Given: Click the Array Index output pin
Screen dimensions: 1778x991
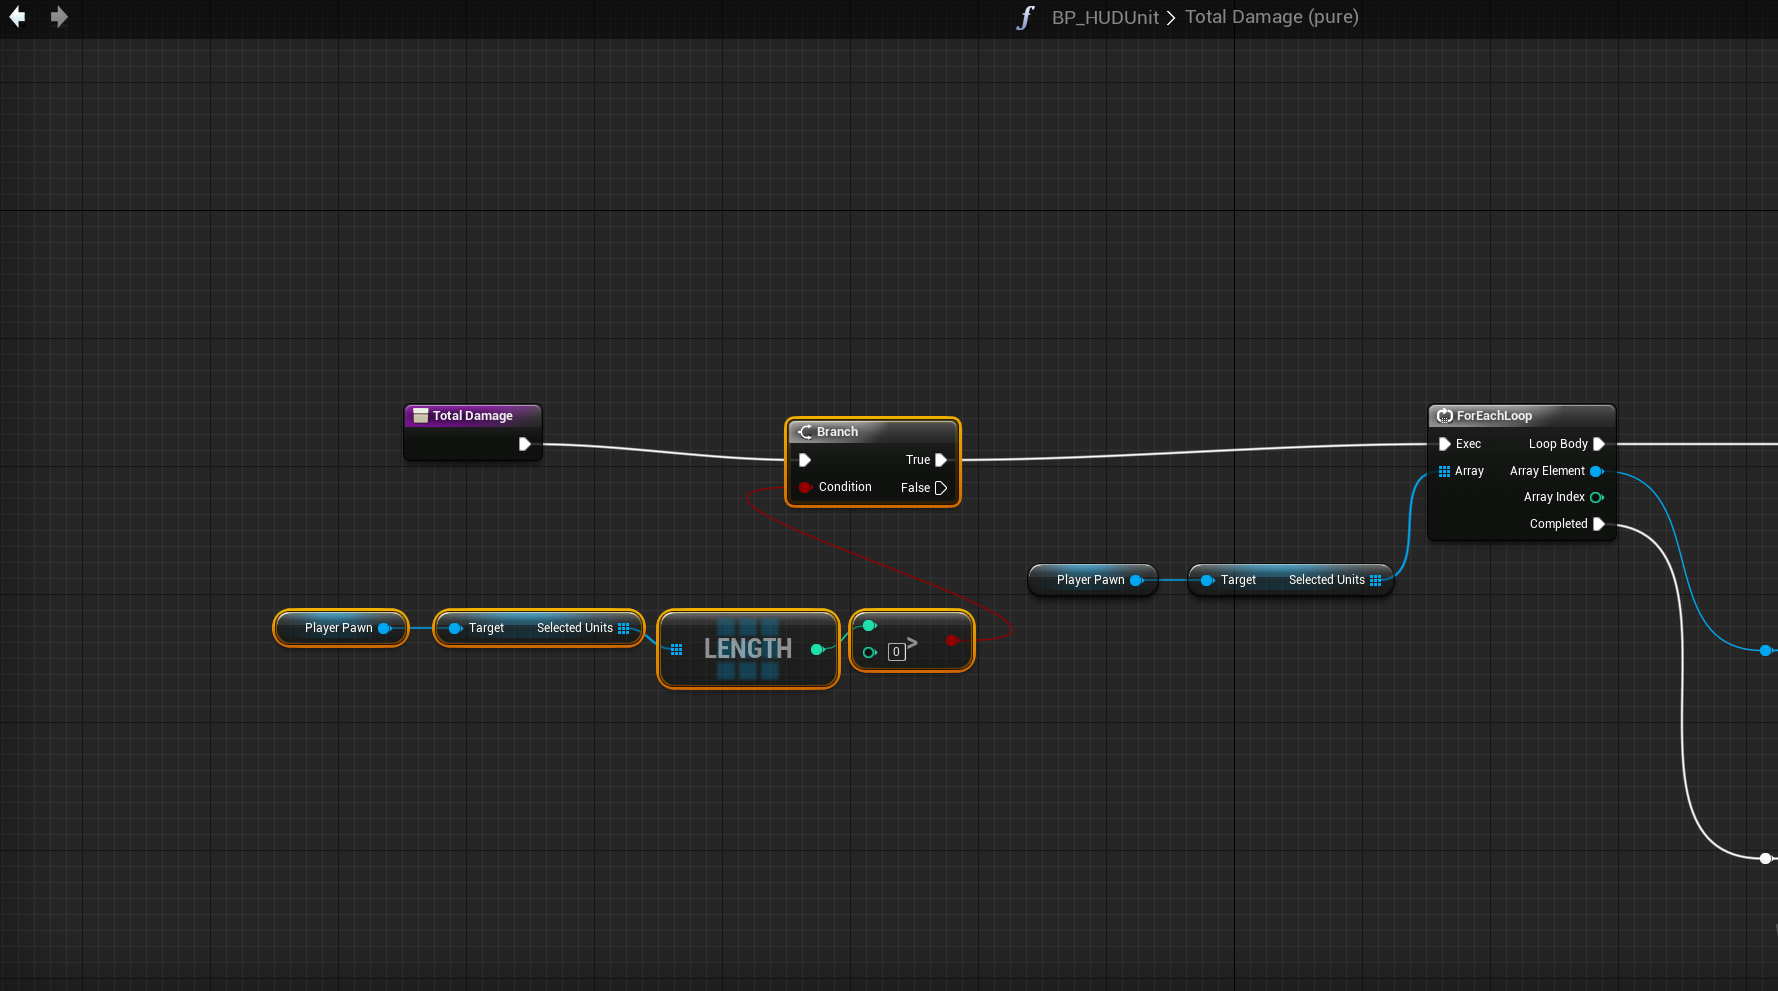Looking at the screenshot, I should (x=1596, y=497).
